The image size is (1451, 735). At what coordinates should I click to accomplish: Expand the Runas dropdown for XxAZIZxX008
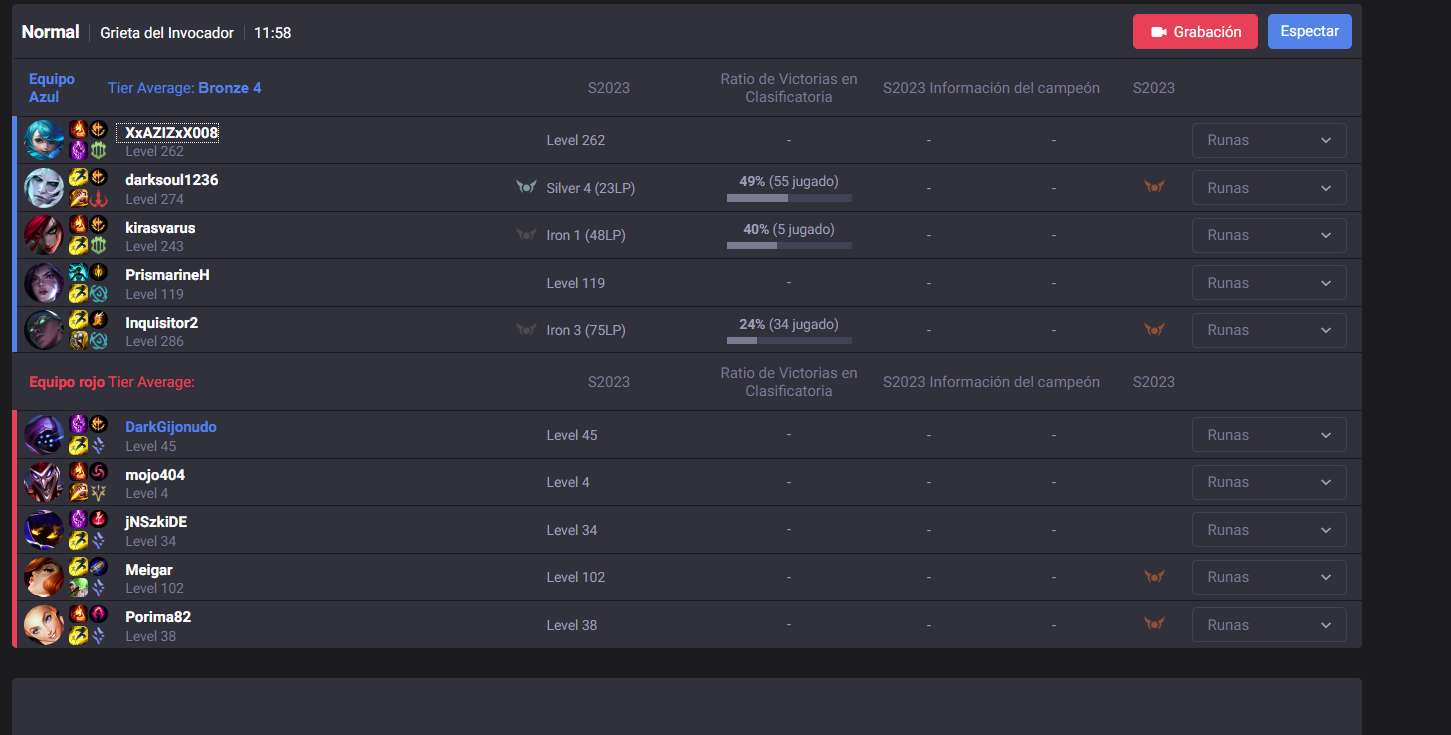(x=1269, y=140)
